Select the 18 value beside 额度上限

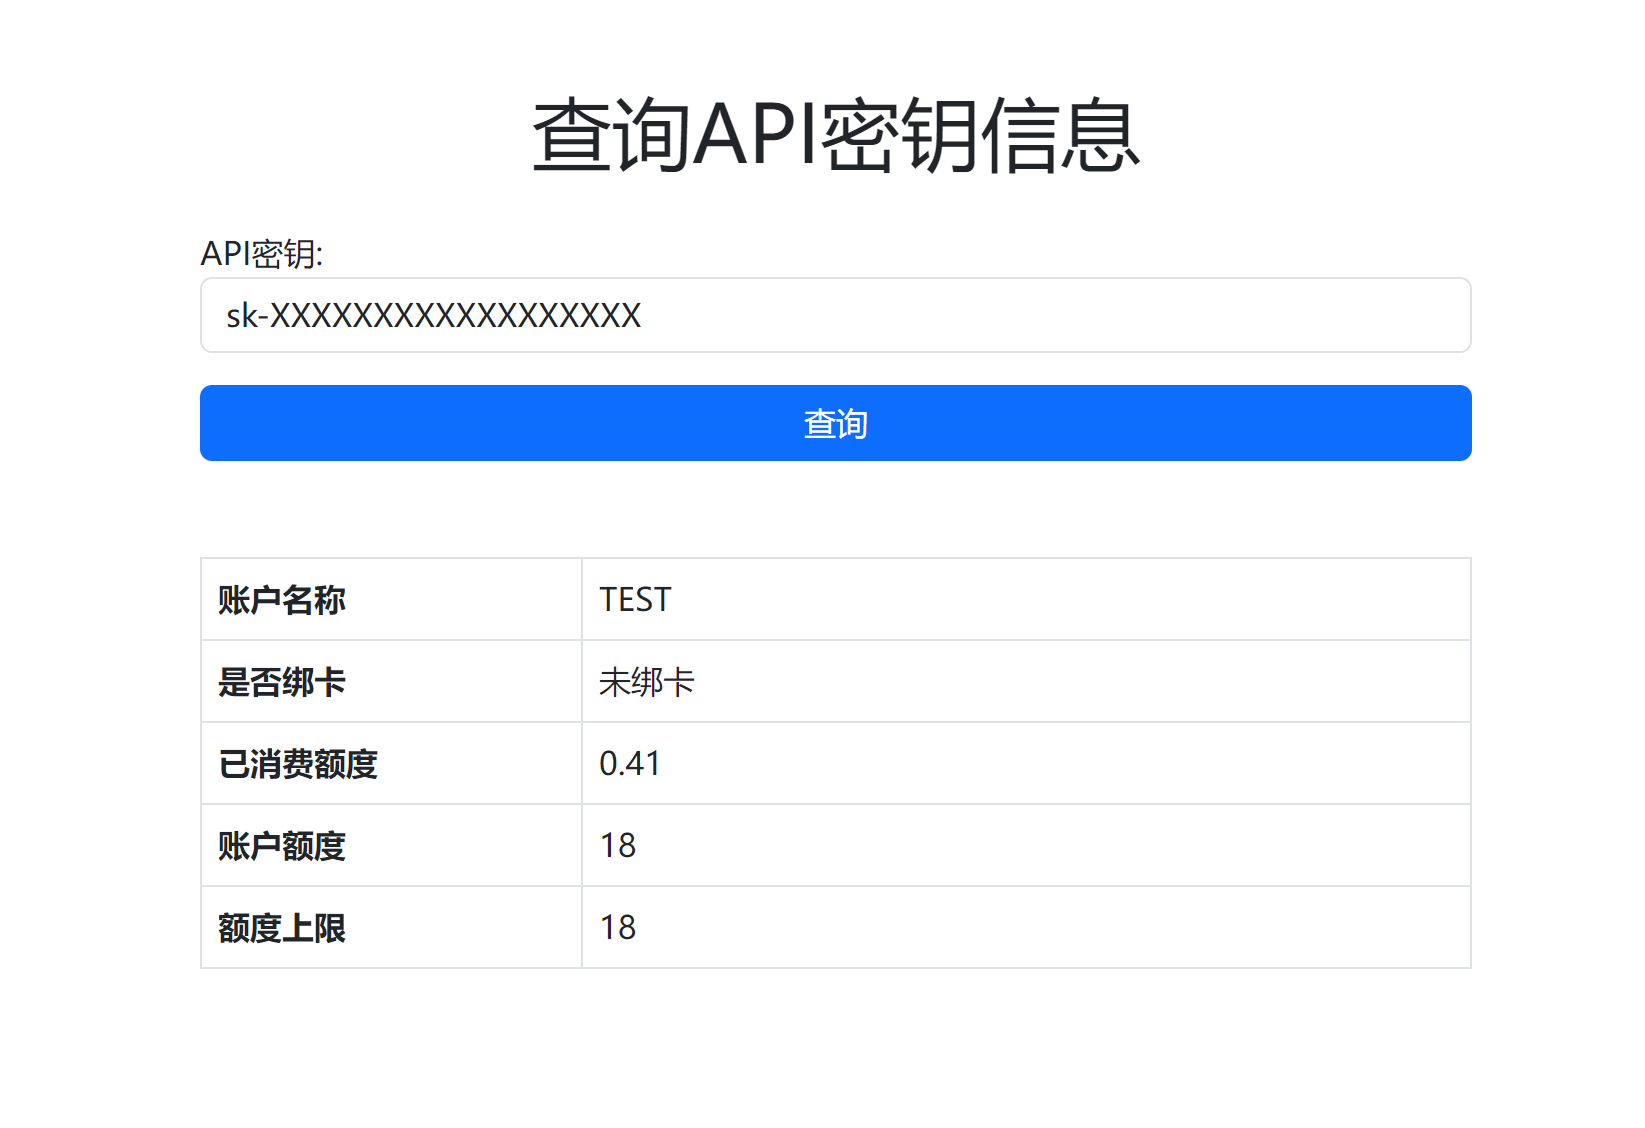point(618,928)
